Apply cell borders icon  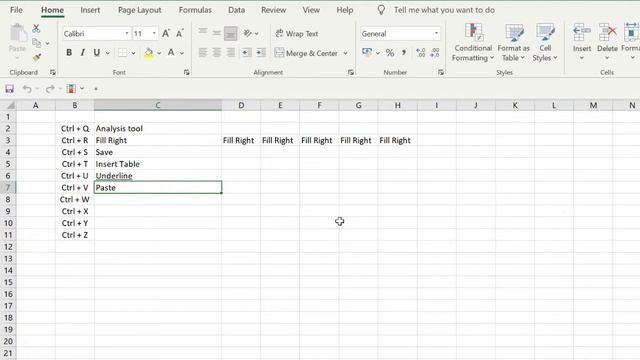tap(122, 53)
